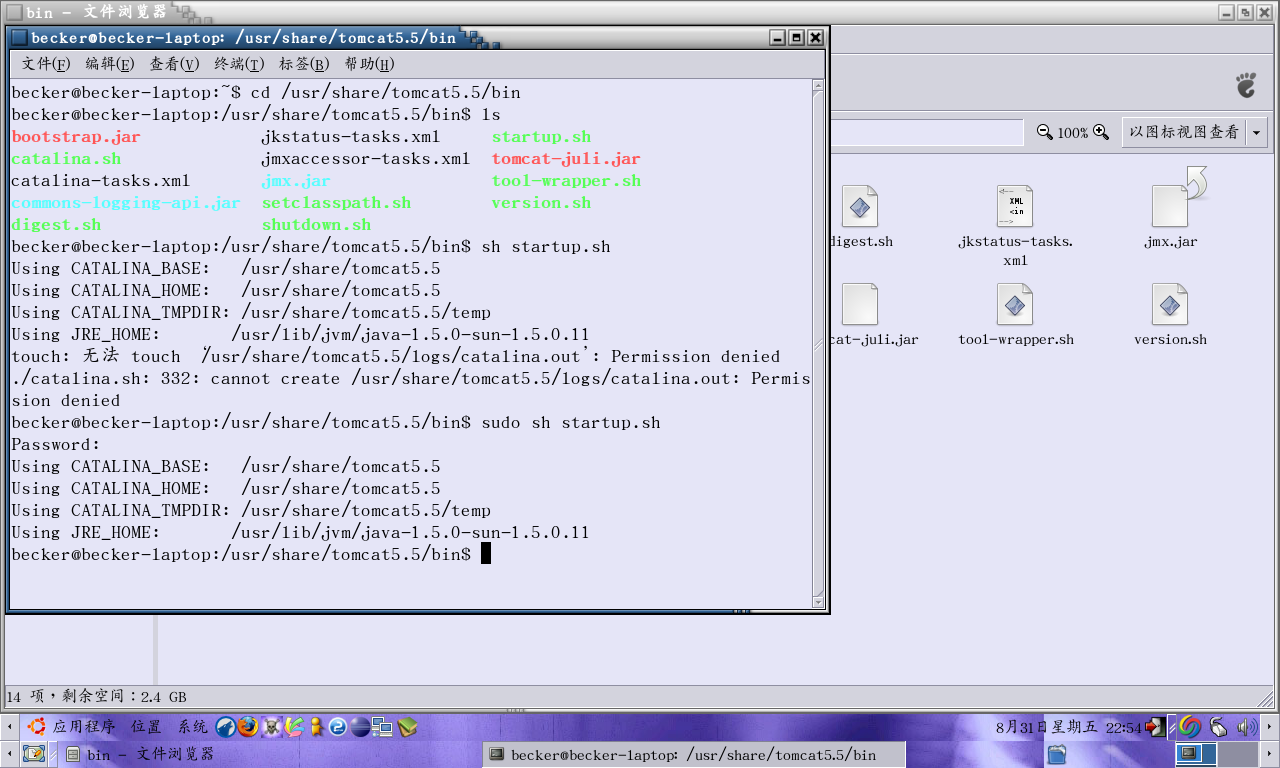
Task: Open the file browser window menu icon in titlebar
Action: tap(14, 12)
